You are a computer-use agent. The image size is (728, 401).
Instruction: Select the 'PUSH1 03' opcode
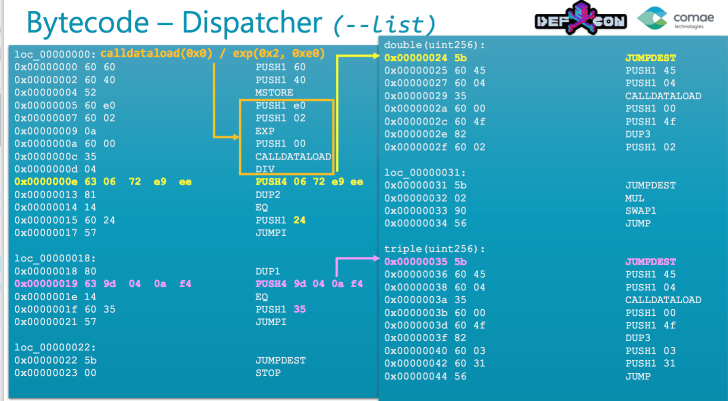pyautogui.click(x=650, y=351)
